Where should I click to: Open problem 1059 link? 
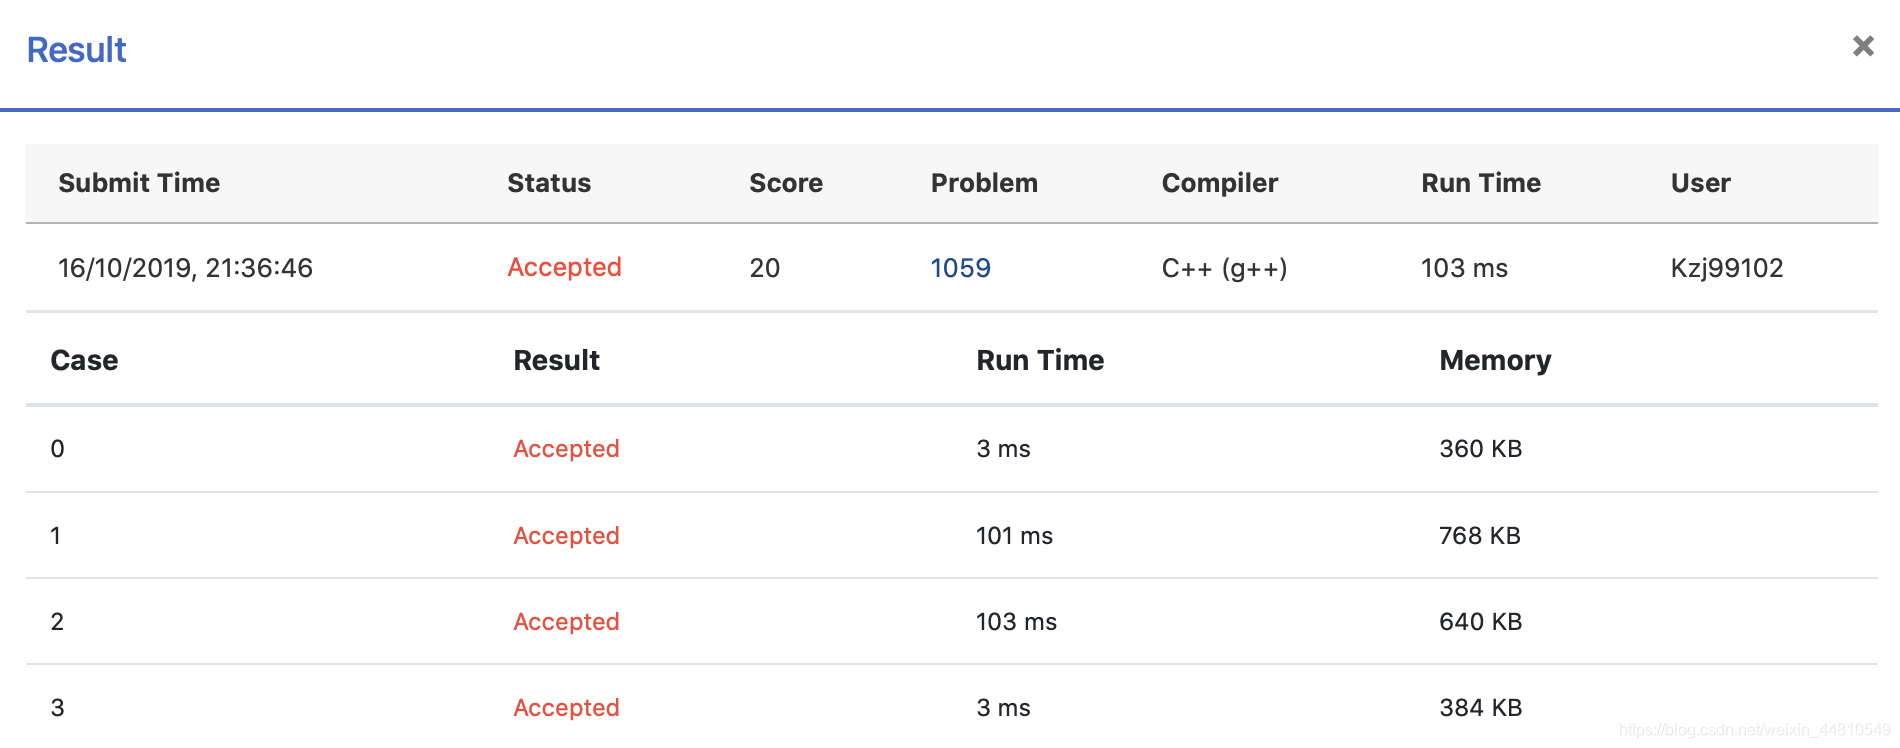tap(960, 268)
